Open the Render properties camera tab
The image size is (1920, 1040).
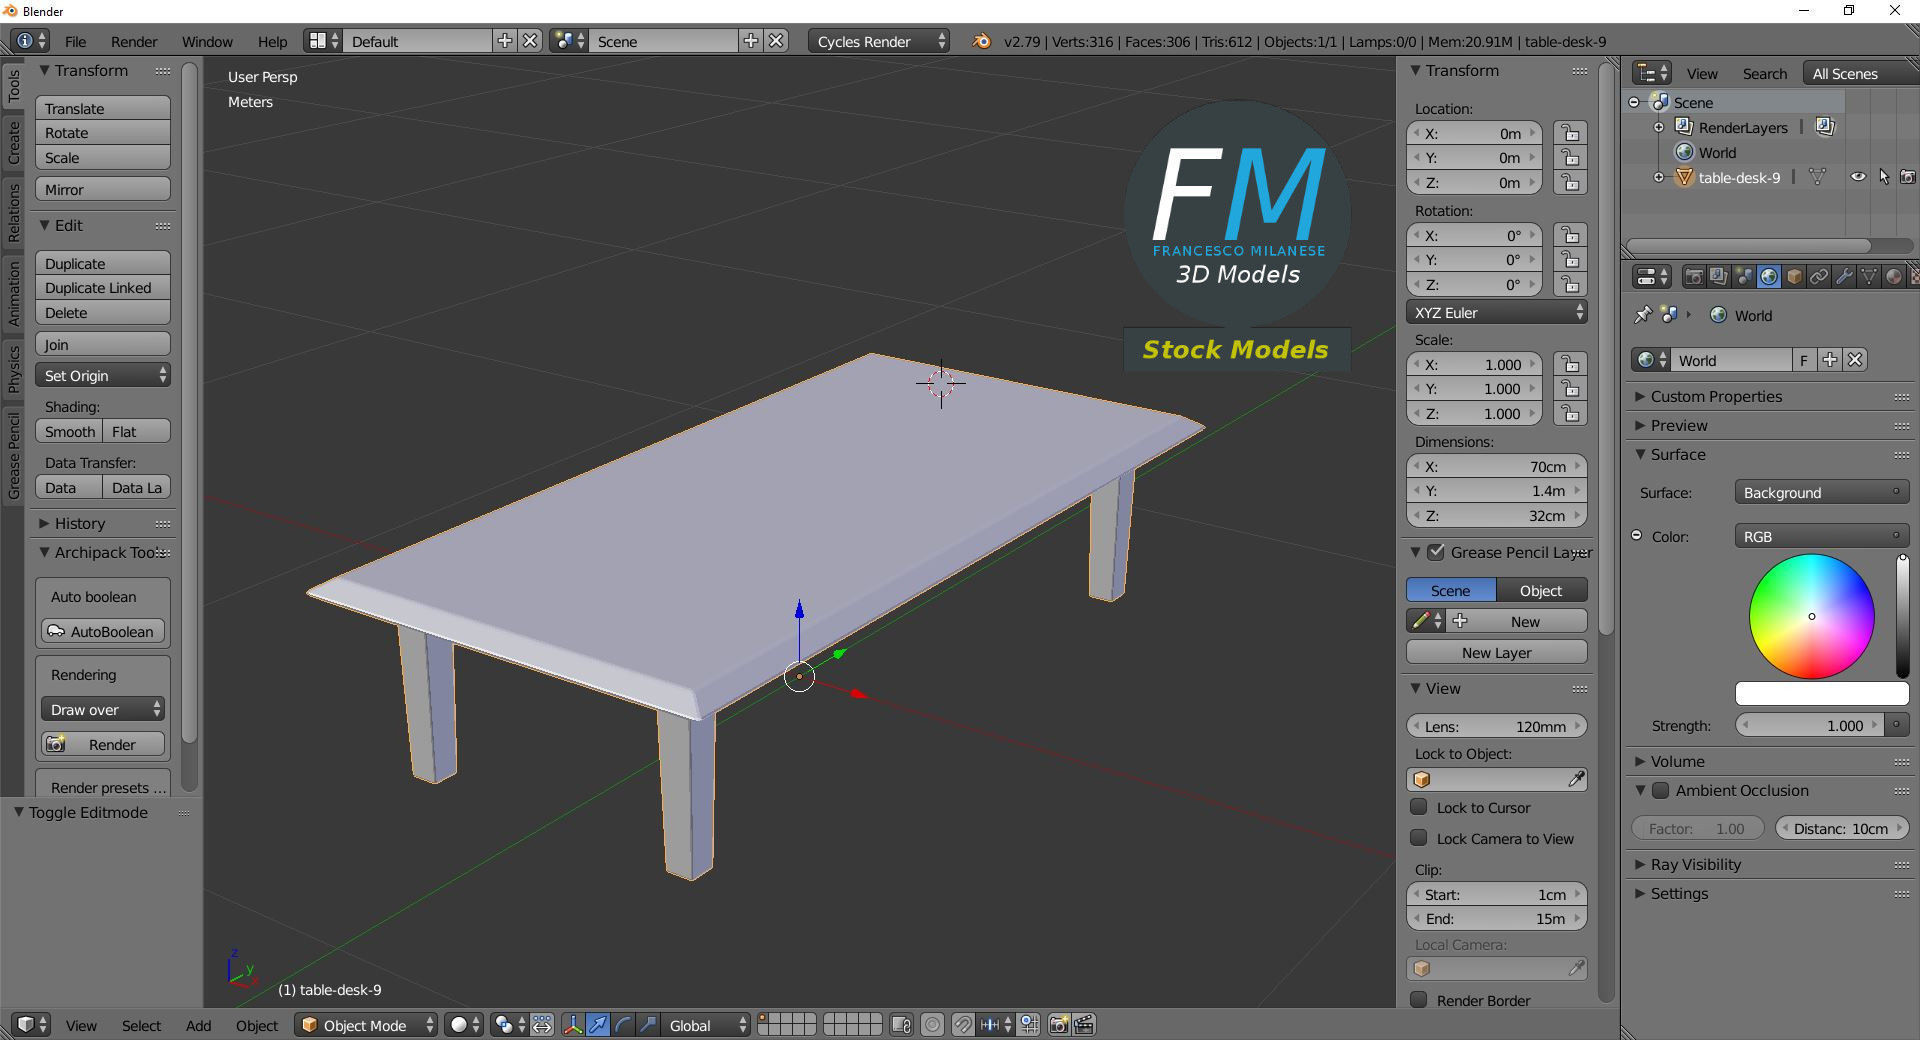pos(1694,277)
